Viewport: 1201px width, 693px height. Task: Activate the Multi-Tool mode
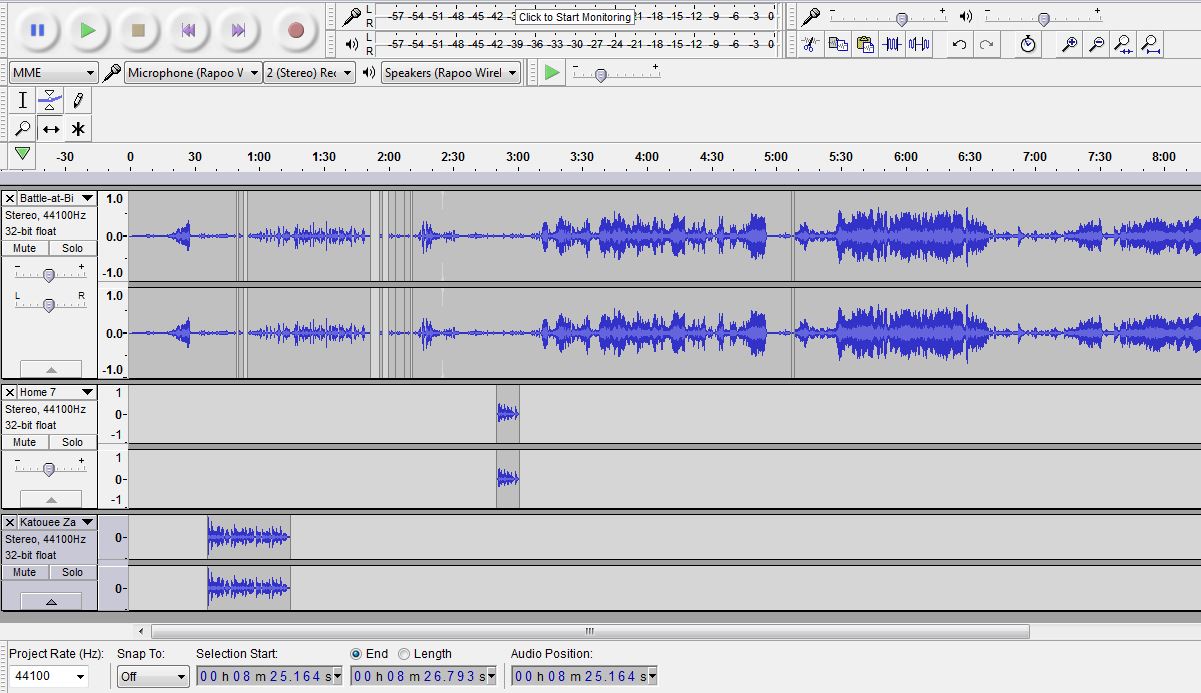[76, 128]
